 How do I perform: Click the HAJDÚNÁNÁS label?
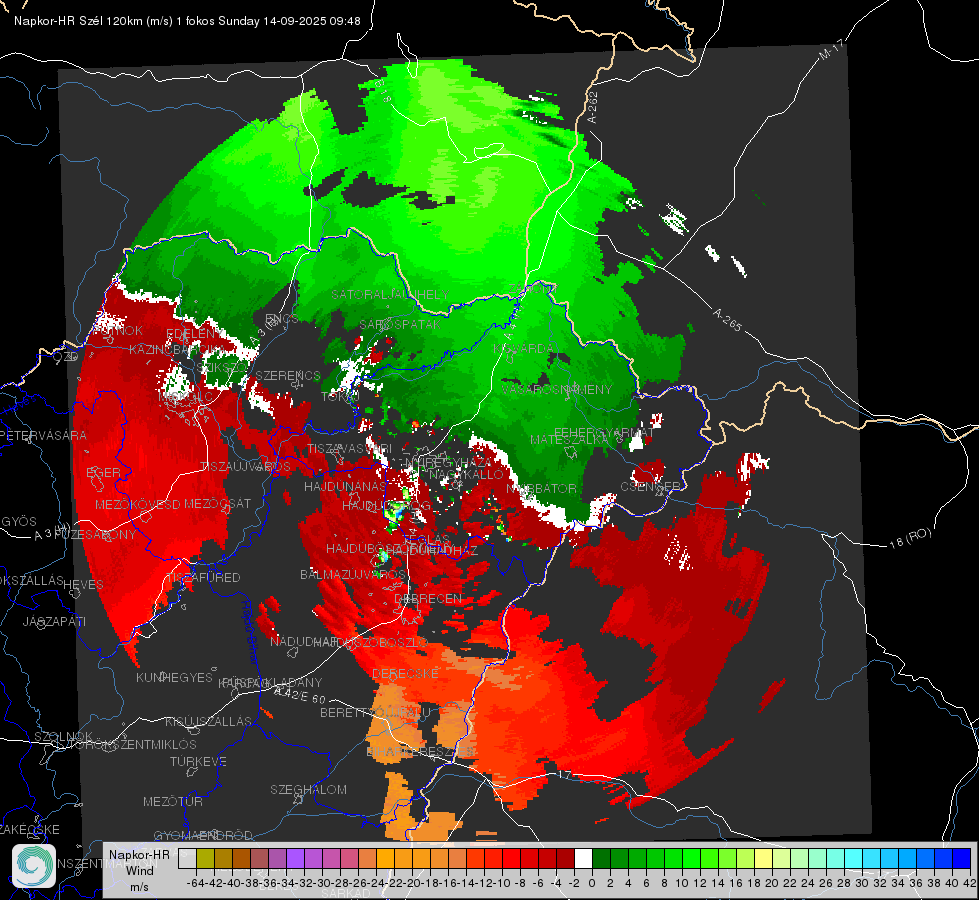point(345,486)
